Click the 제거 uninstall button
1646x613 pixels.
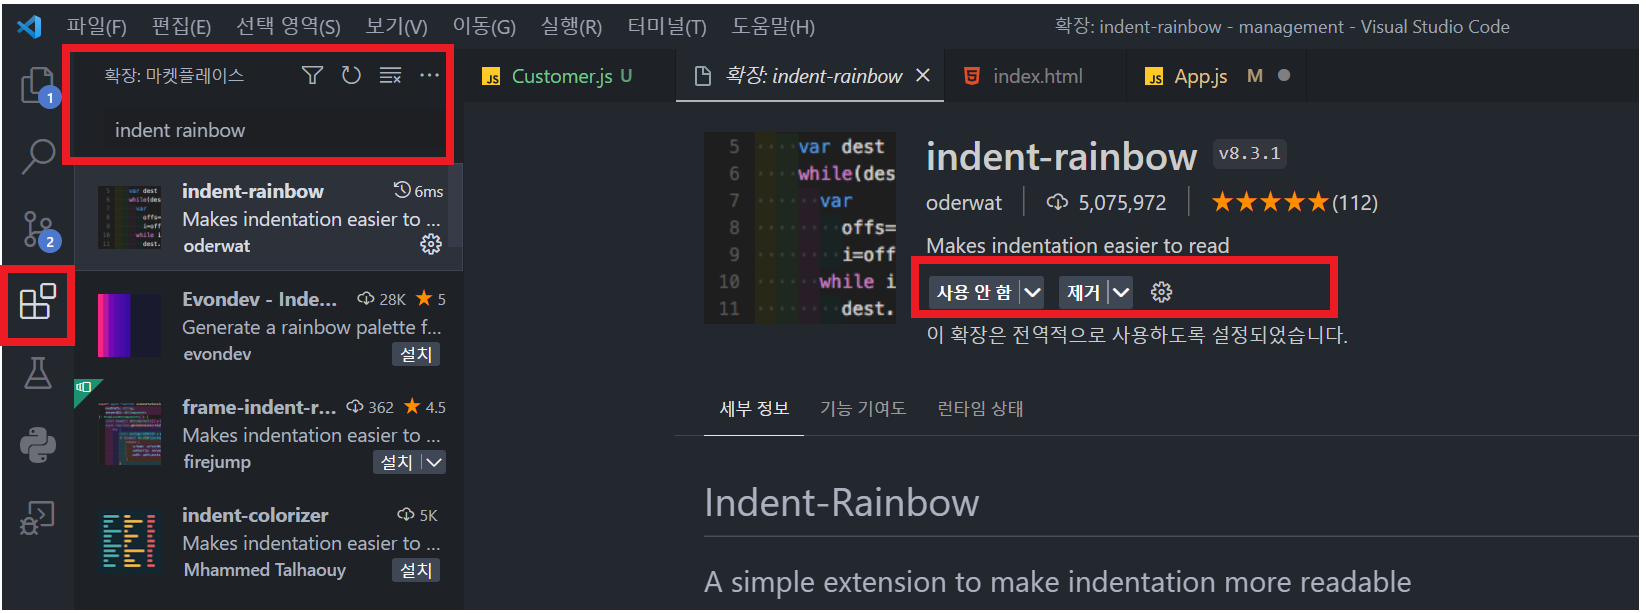(x=1083, y=292)
